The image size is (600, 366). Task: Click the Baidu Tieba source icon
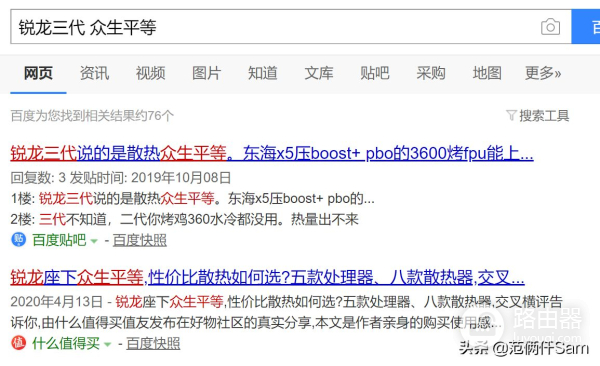[x=18, y=240]
